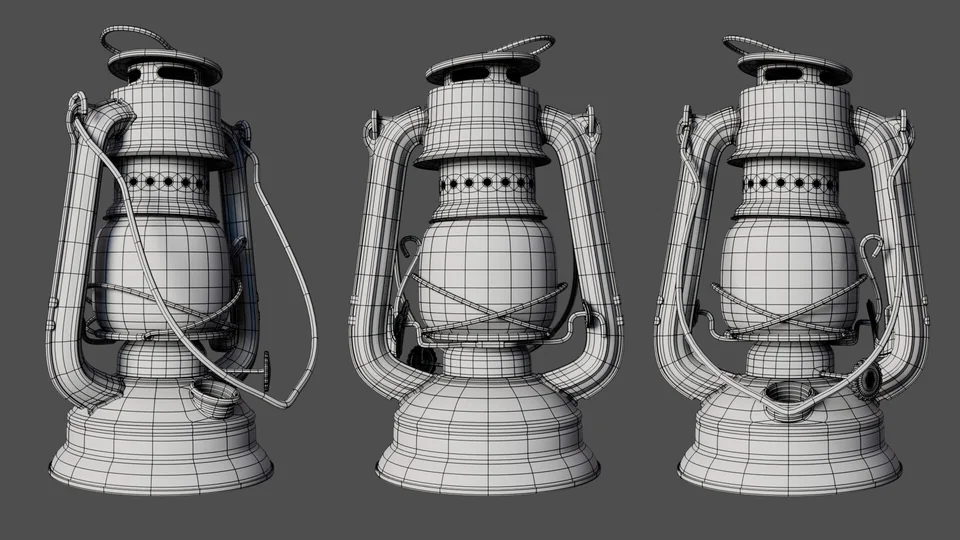Select the front-view lantern without visible fuel cap
Image resolution: width=960 pixels, height=540 pixels.
point(486,266)
